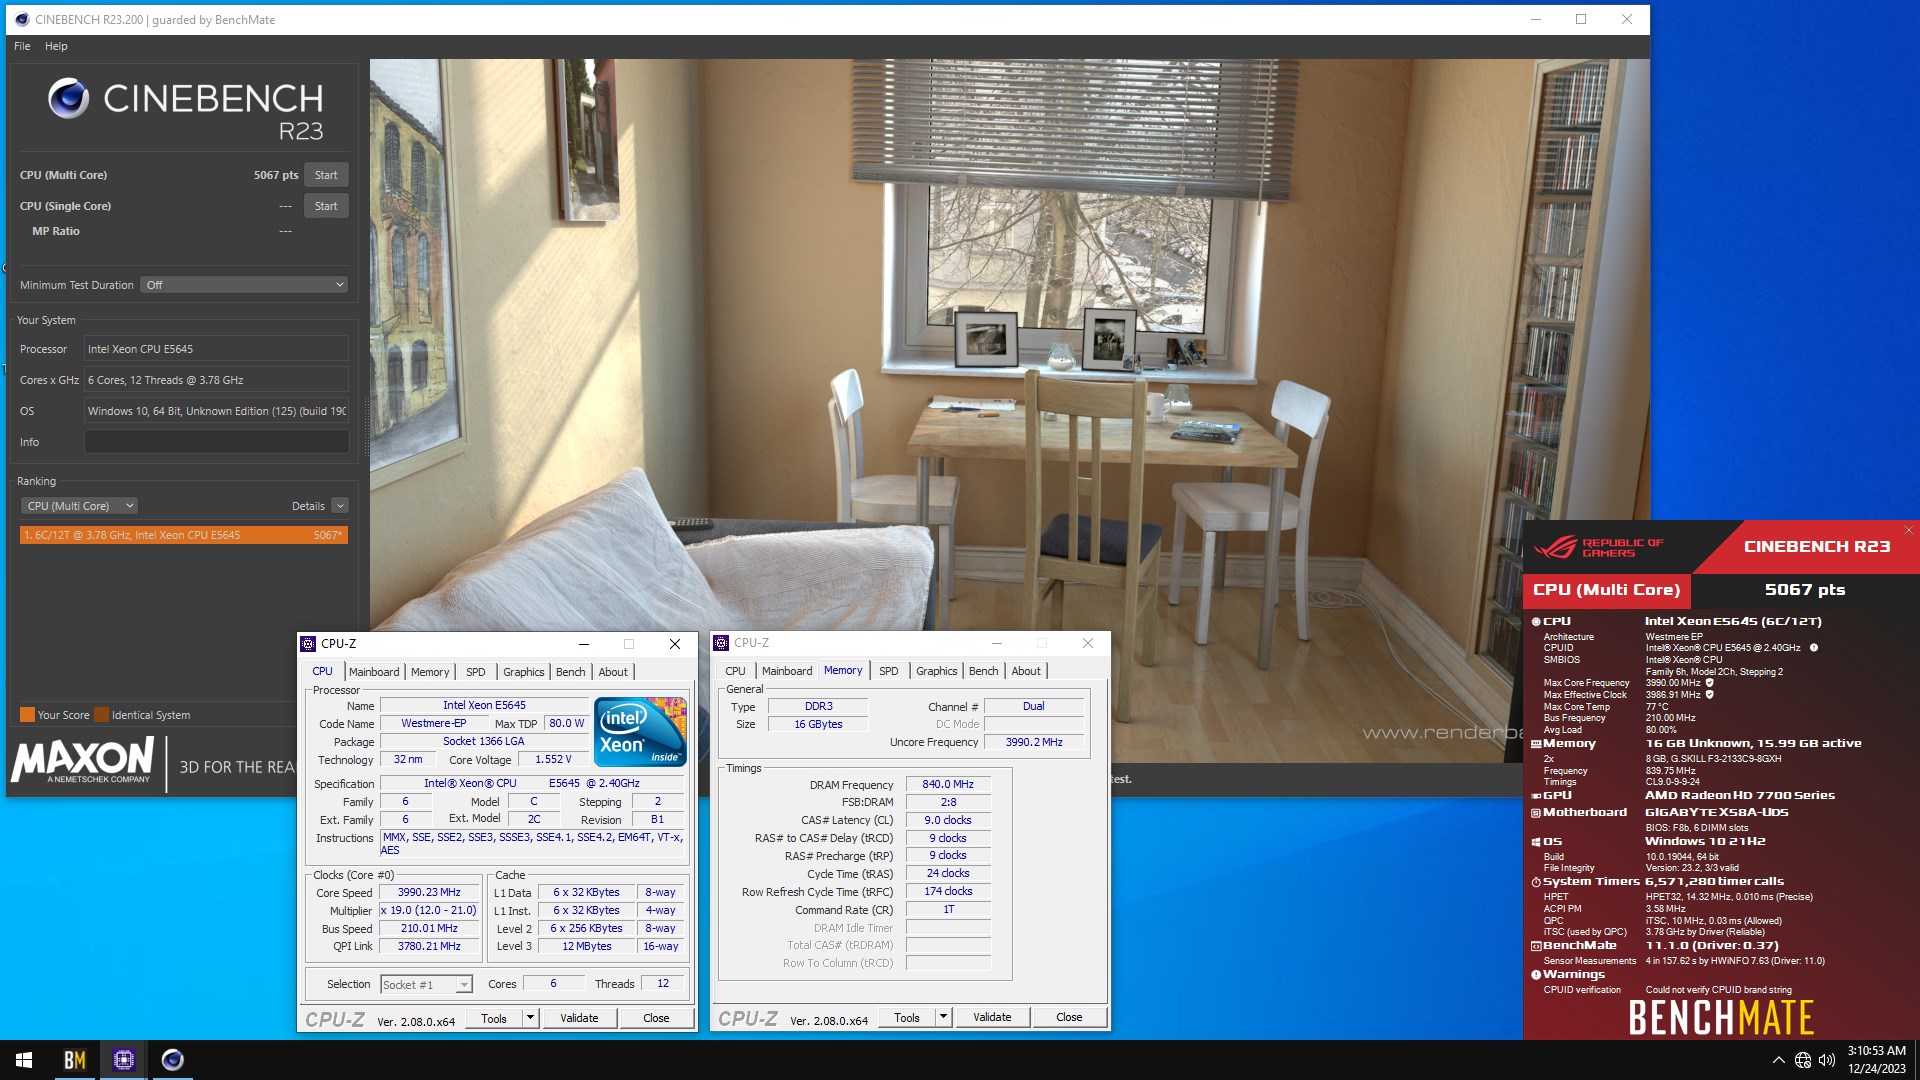1920x1080 pixels.
Task: Click the Processor field in Your System
Action: pos(217,349)
